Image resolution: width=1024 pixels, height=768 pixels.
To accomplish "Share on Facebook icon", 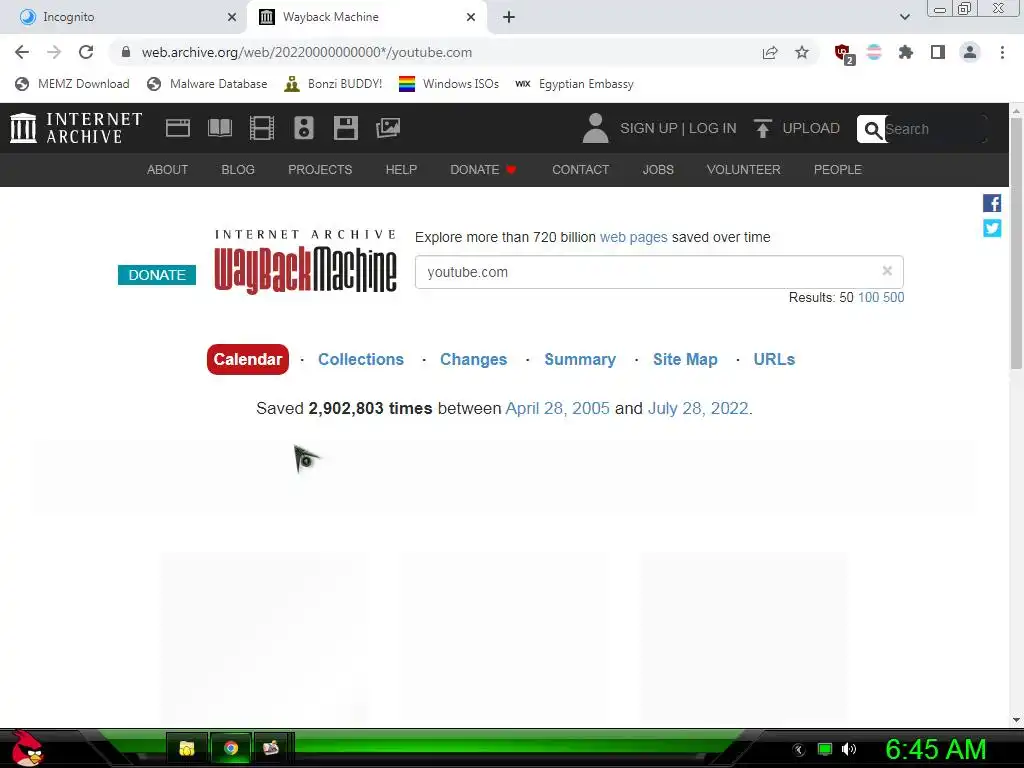I will point(992,203).
